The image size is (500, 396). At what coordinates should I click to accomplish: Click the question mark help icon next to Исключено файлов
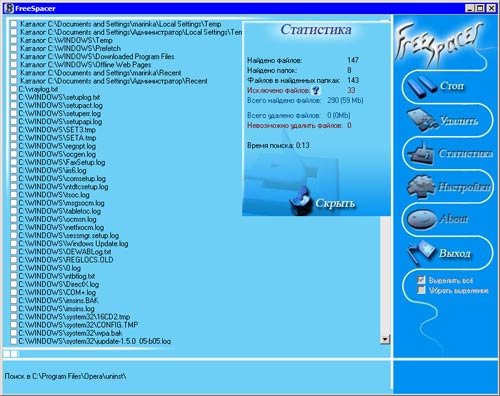[x=316, y=90]
